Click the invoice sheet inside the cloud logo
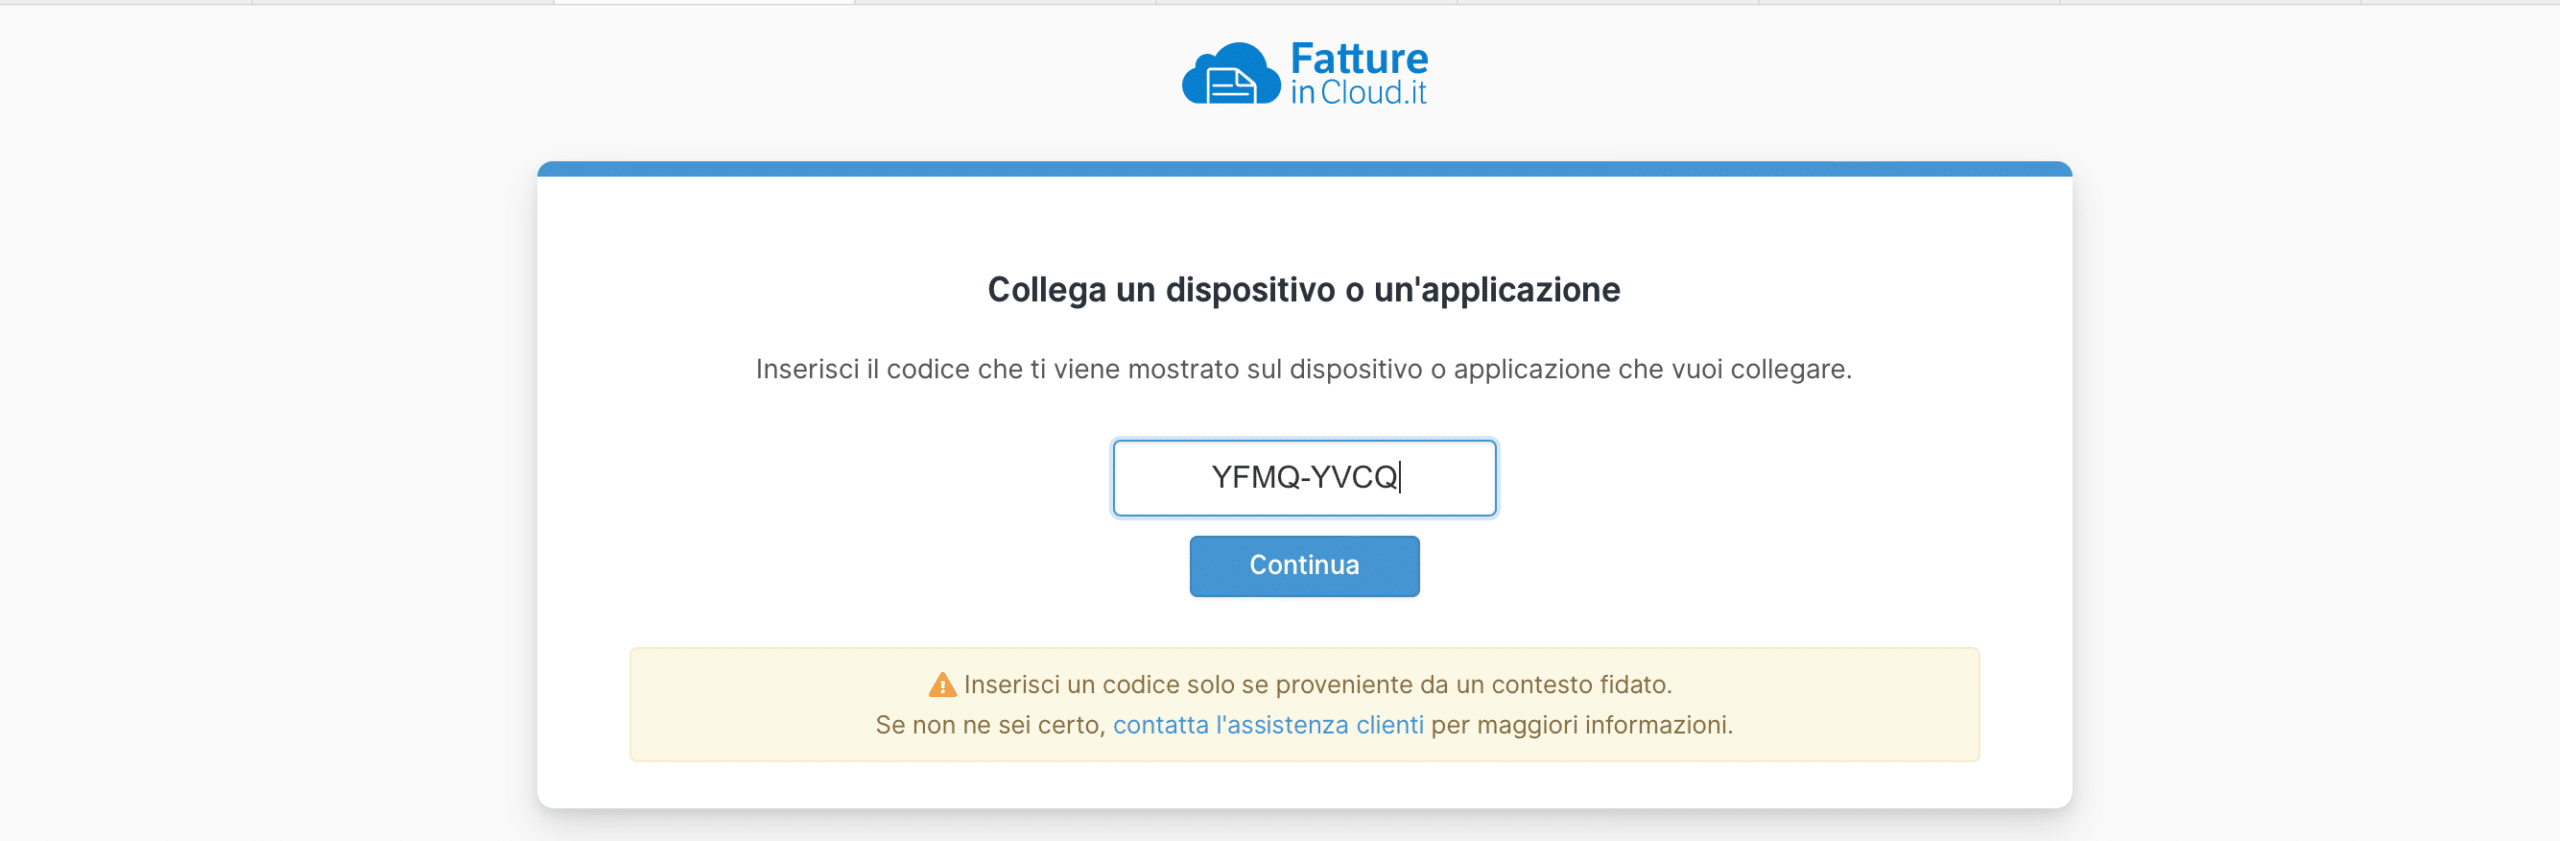2560x841 pixels. tap(1231, 86)
